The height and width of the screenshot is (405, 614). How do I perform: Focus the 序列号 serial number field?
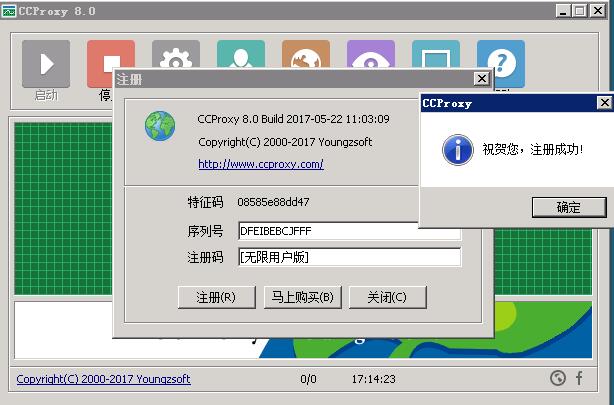click(349, 231)
